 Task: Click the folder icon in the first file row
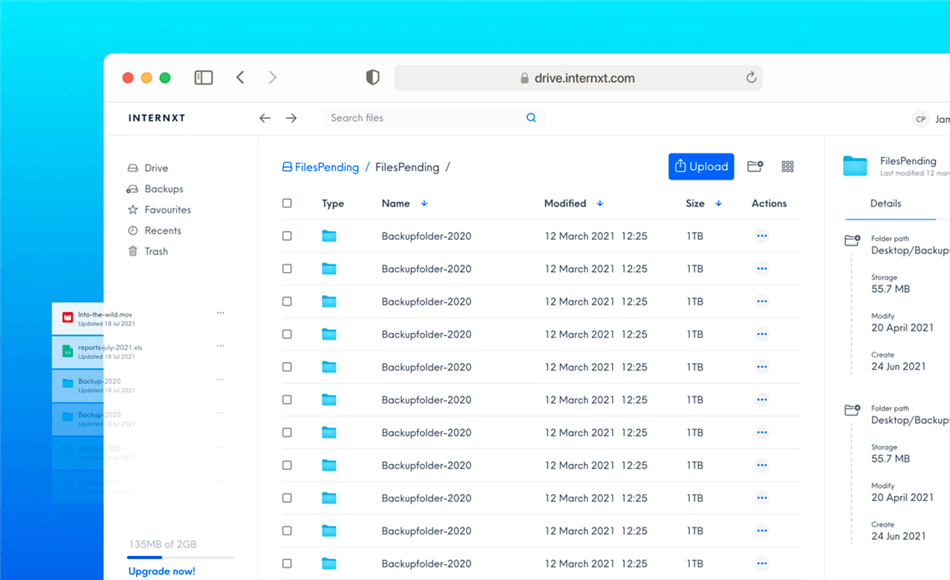329,236
